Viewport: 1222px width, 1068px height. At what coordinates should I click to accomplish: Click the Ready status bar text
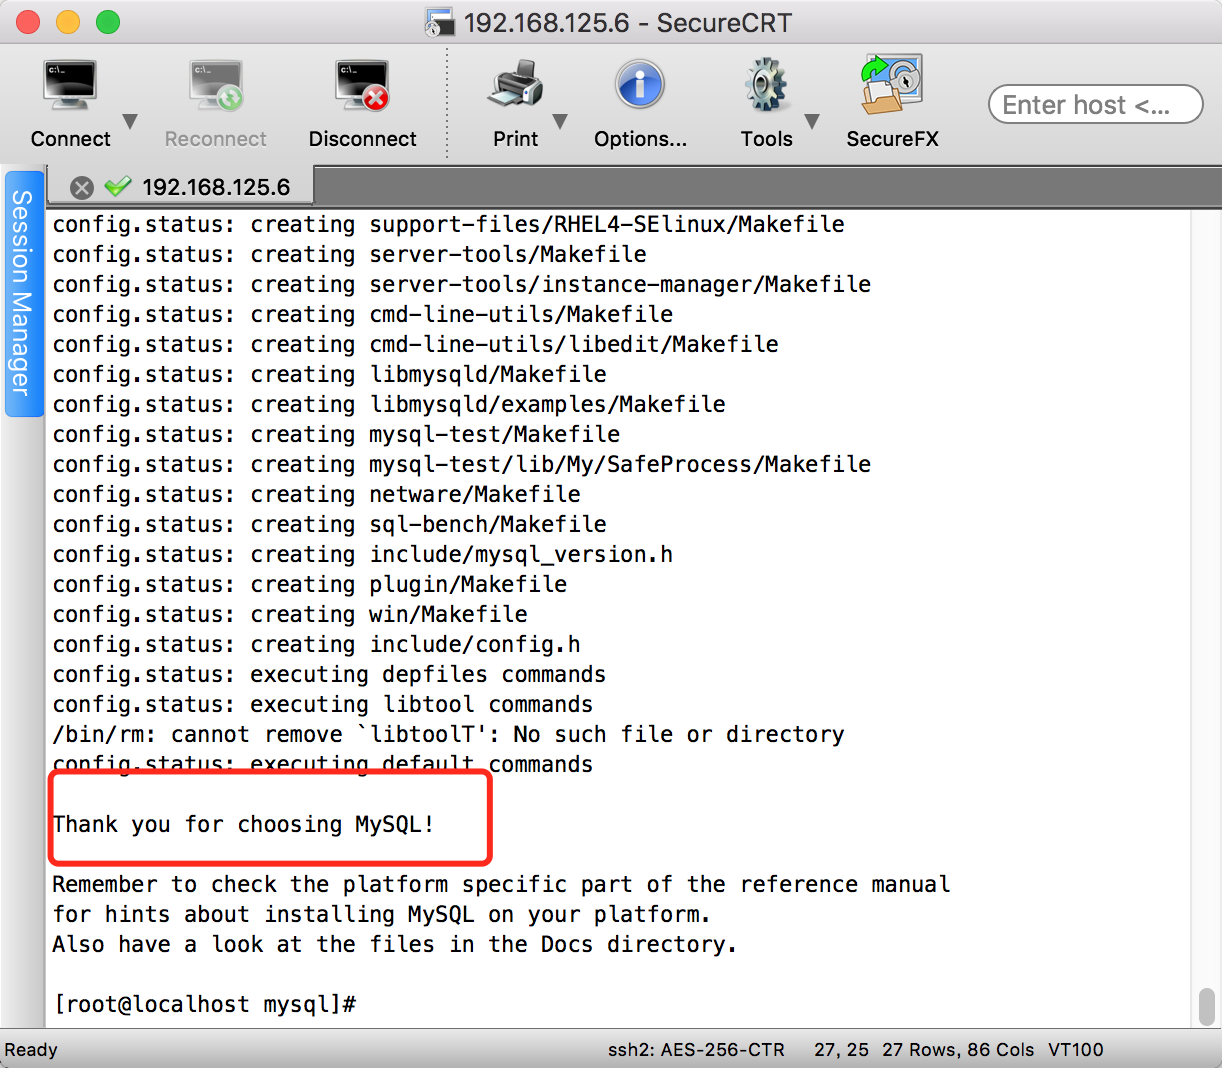pyautogui.click(x=31, y=1049)
